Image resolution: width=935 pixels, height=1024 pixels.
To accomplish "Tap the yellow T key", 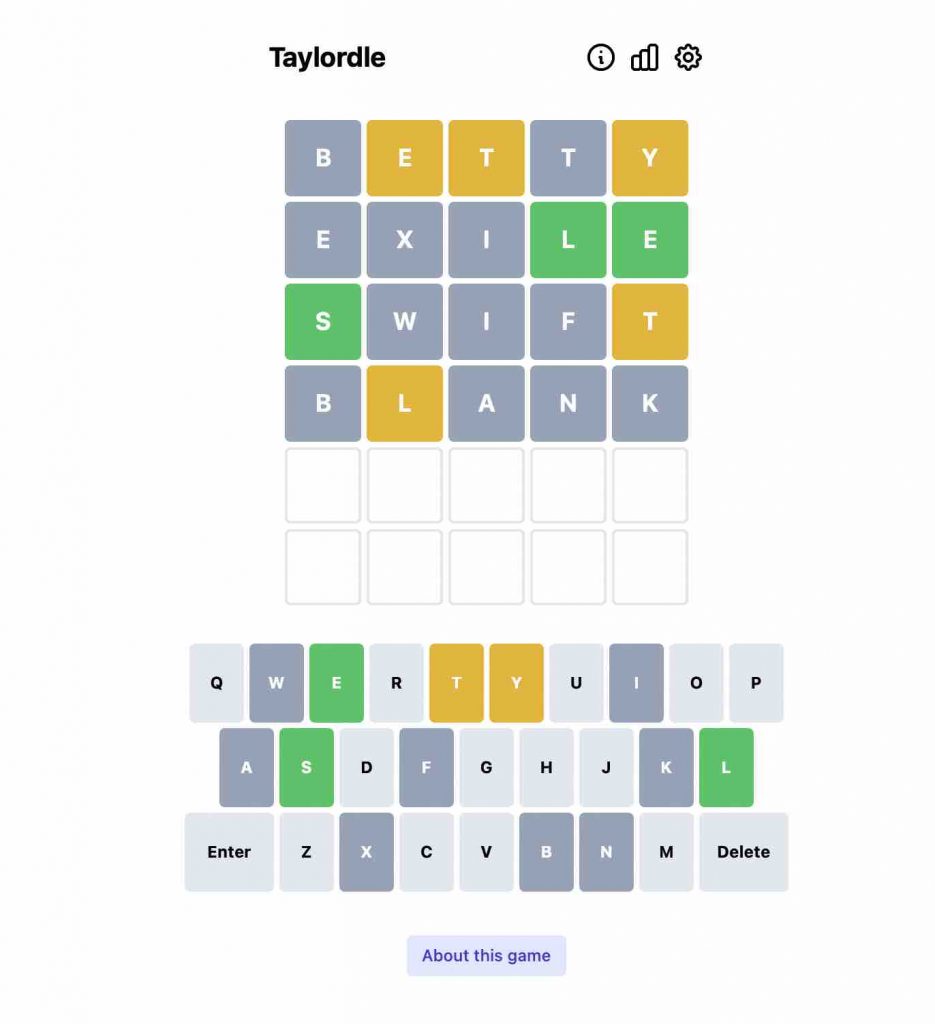I will tap(456, 683).
